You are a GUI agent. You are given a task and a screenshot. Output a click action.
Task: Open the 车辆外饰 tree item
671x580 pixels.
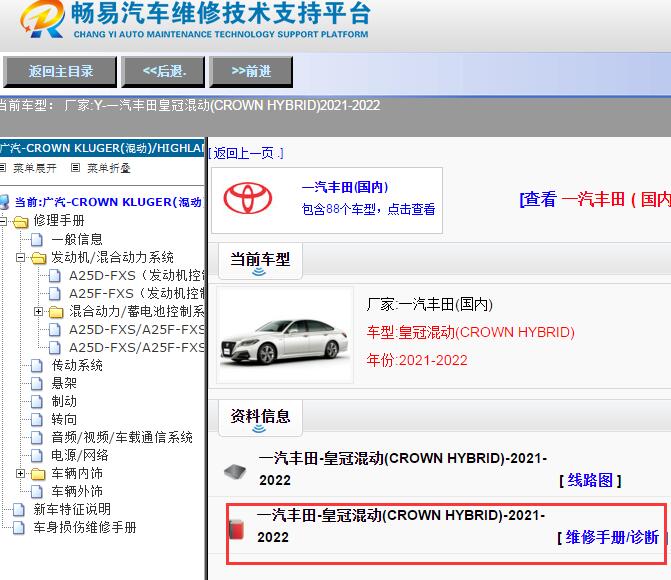coord(77,491)
